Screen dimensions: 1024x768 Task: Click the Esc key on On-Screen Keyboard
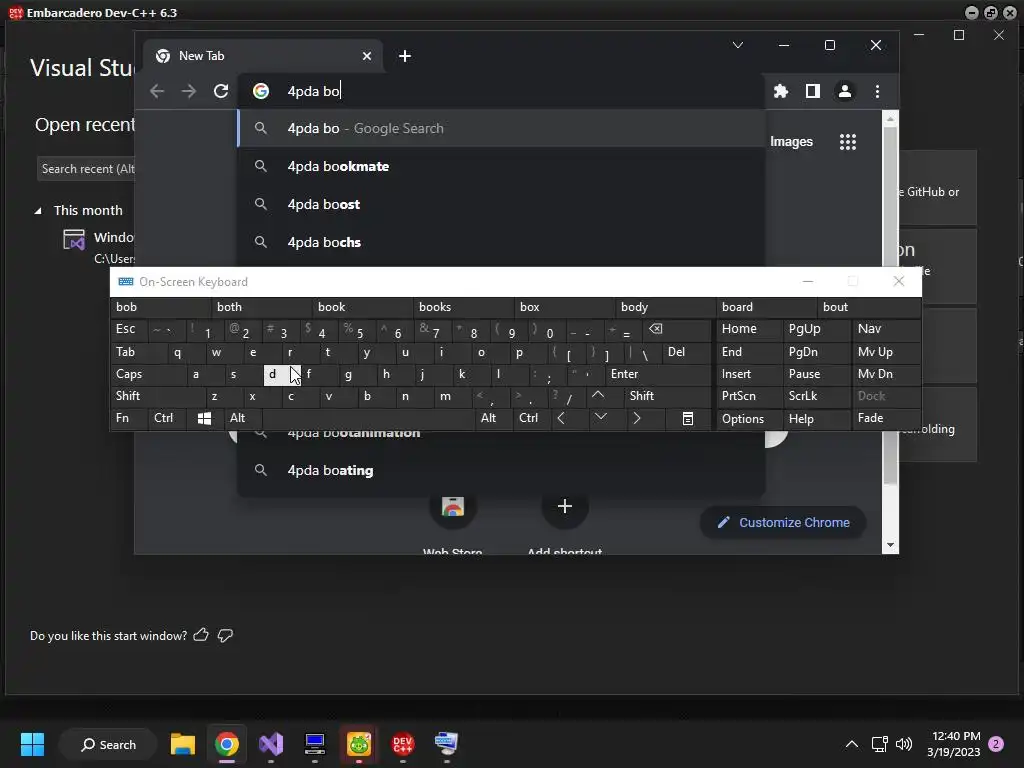point(129,329)
